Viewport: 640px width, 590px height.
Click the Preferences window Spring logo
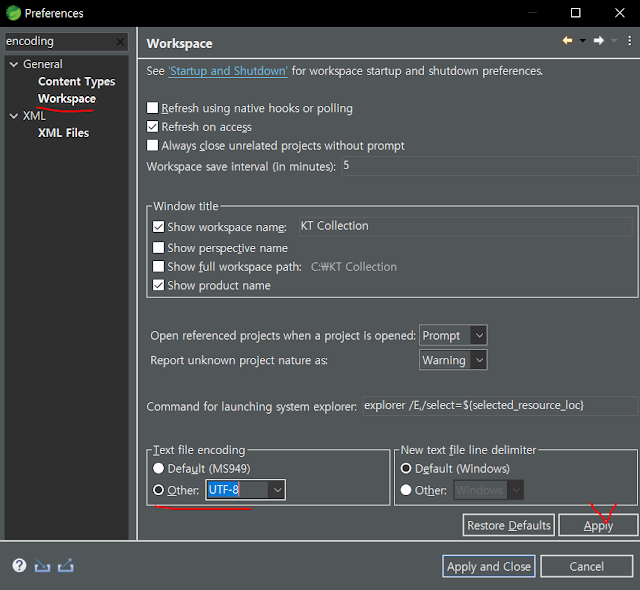tap(13, 13)
